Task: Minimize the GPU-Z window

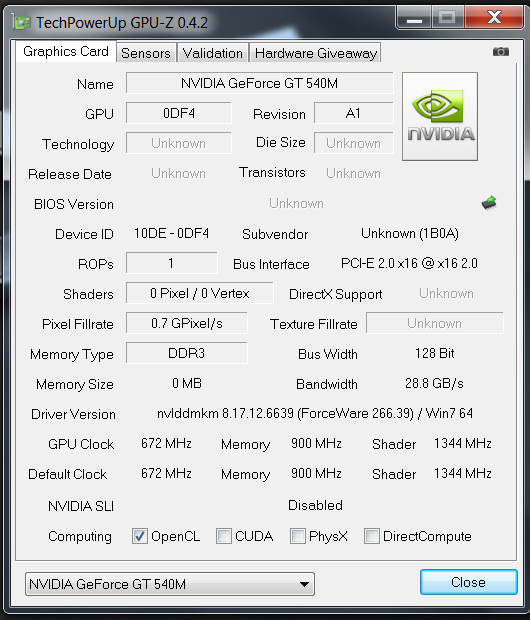Action: 414,18
